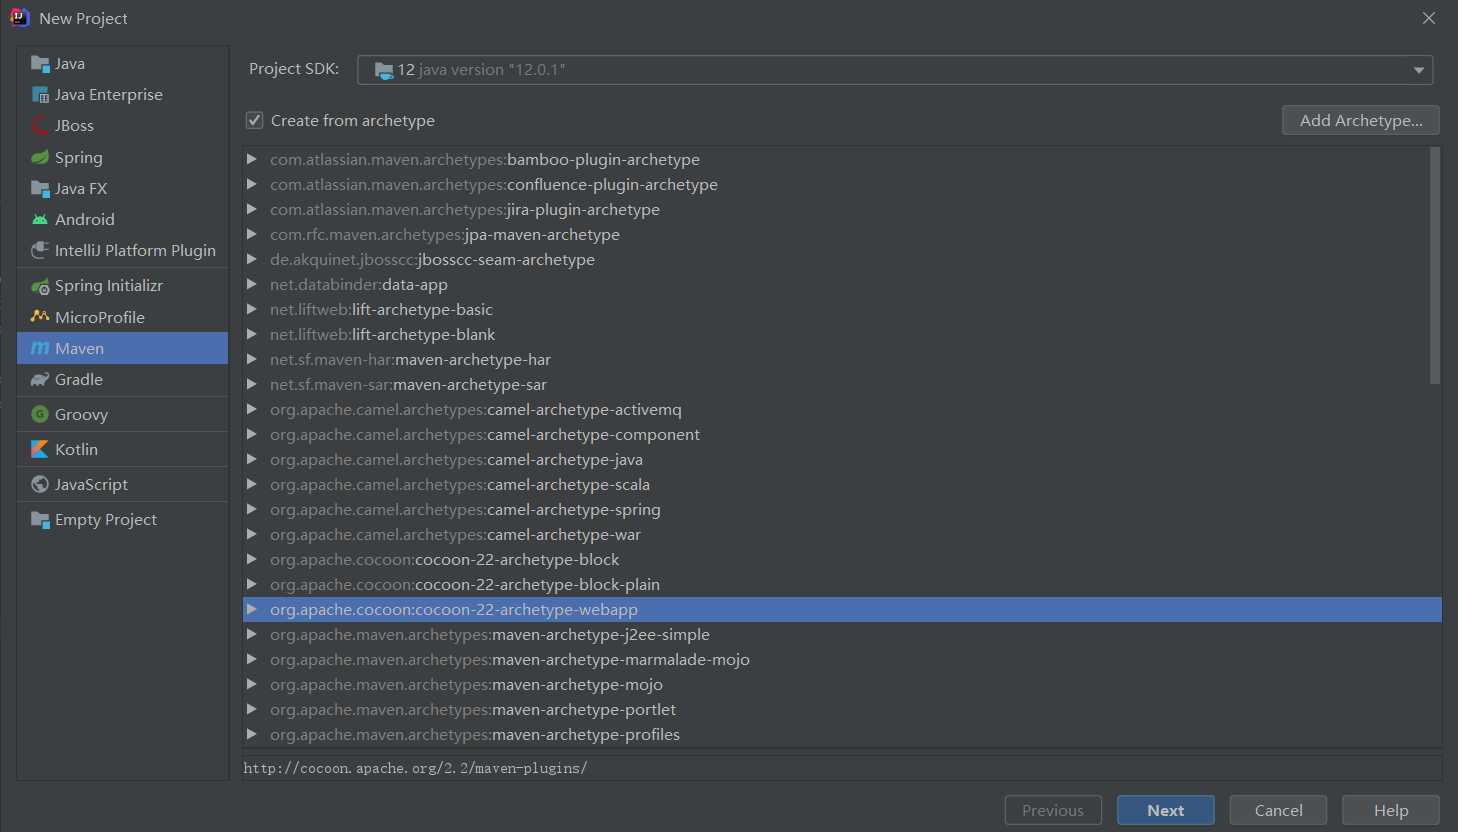
Task: Select Java project type
Action: (123, 64)
